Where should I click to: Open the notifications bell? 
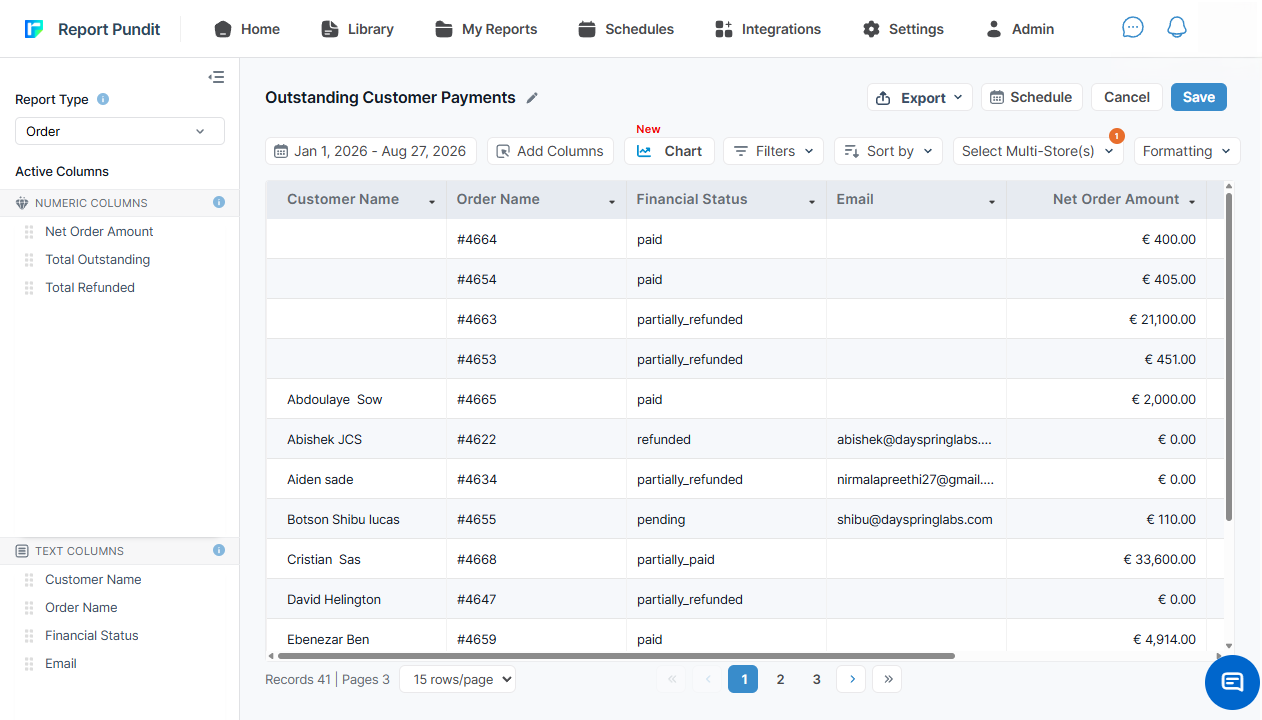click(x=1177, y=28)
